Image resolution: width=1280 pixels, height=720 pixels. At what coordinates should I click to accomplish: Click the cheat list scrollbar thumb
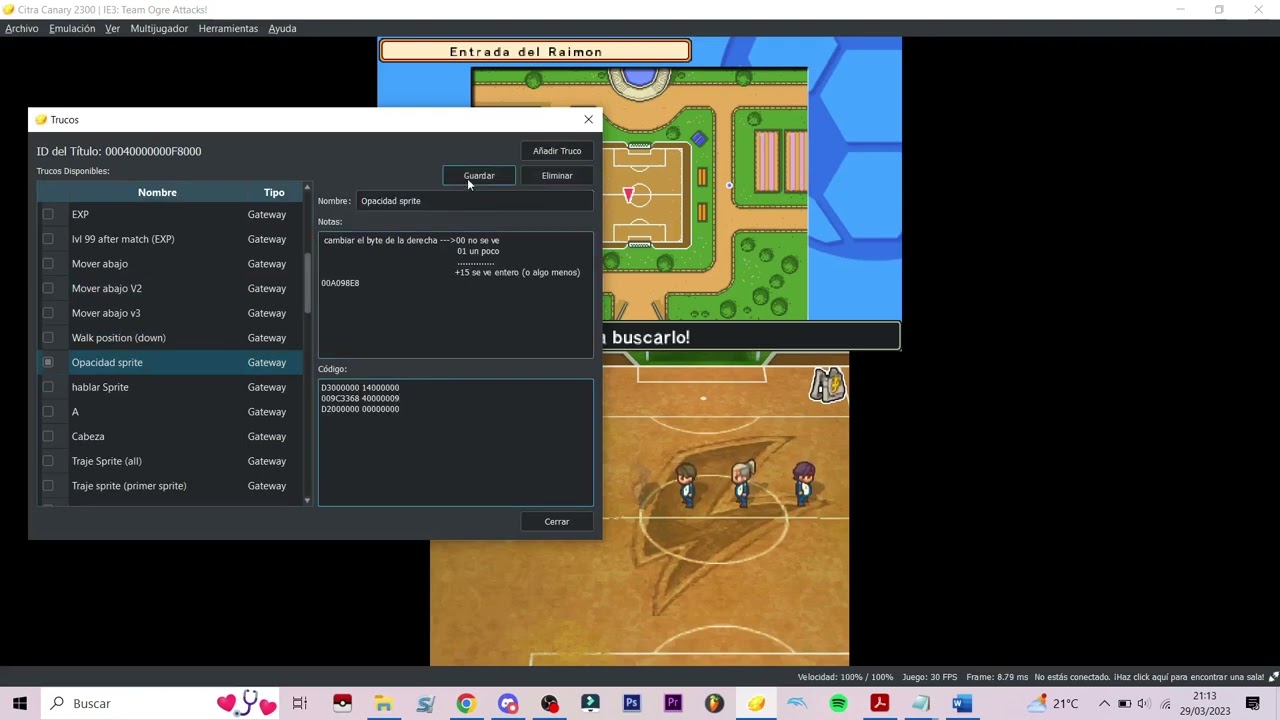point(307,283)
